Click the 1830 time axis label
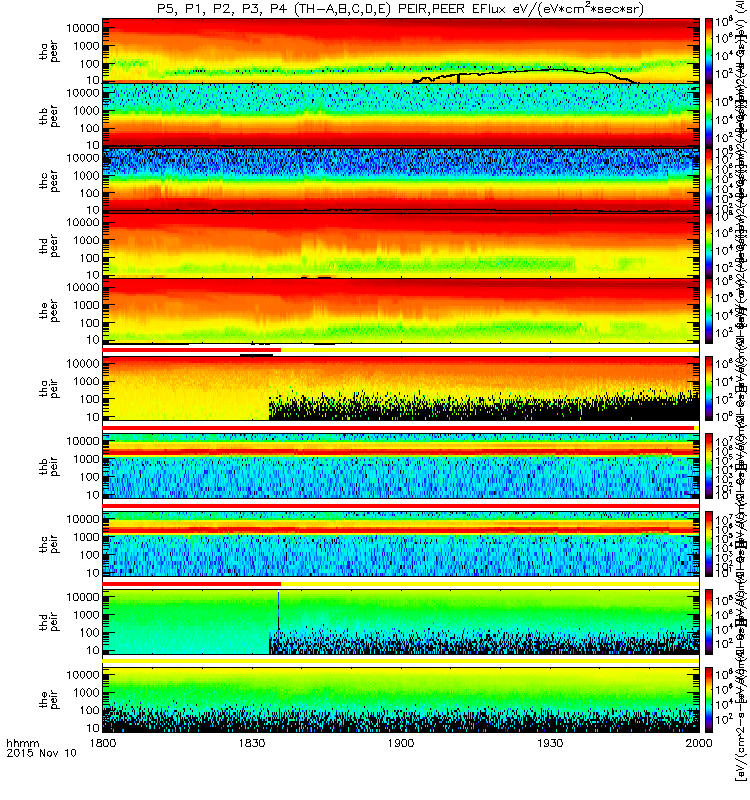This screenshot has width=750, height=800. 252,743
